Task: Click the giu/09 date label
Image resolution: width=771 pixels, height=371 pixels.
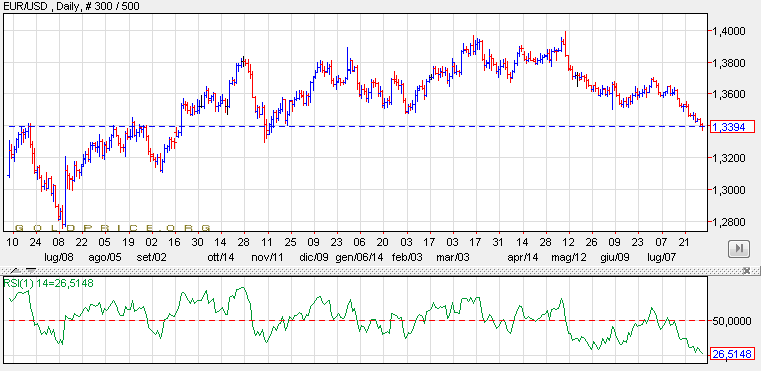Action: [x=615, y=257]
